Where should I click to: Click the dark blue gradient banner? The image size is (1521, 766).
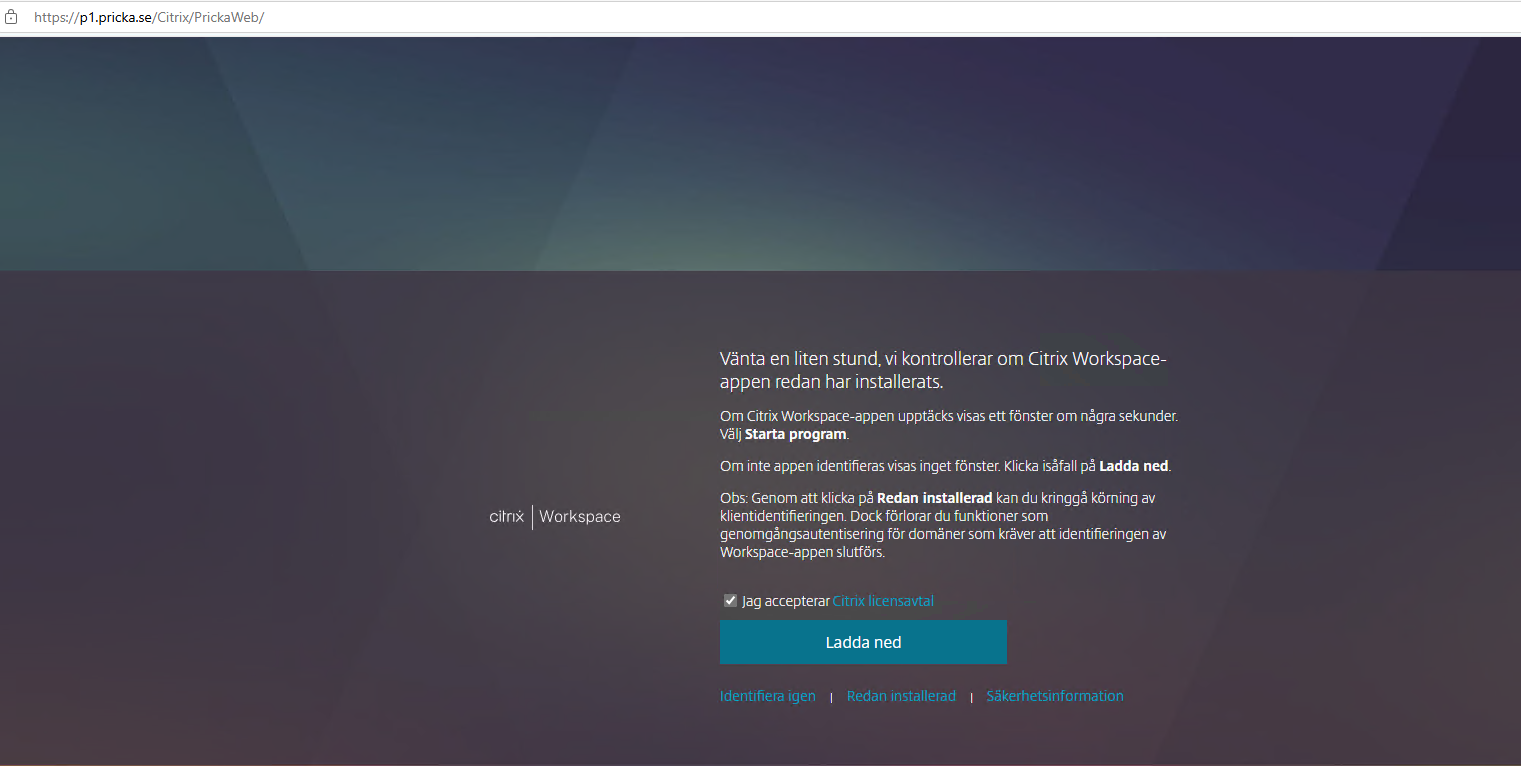pos(760,150)
